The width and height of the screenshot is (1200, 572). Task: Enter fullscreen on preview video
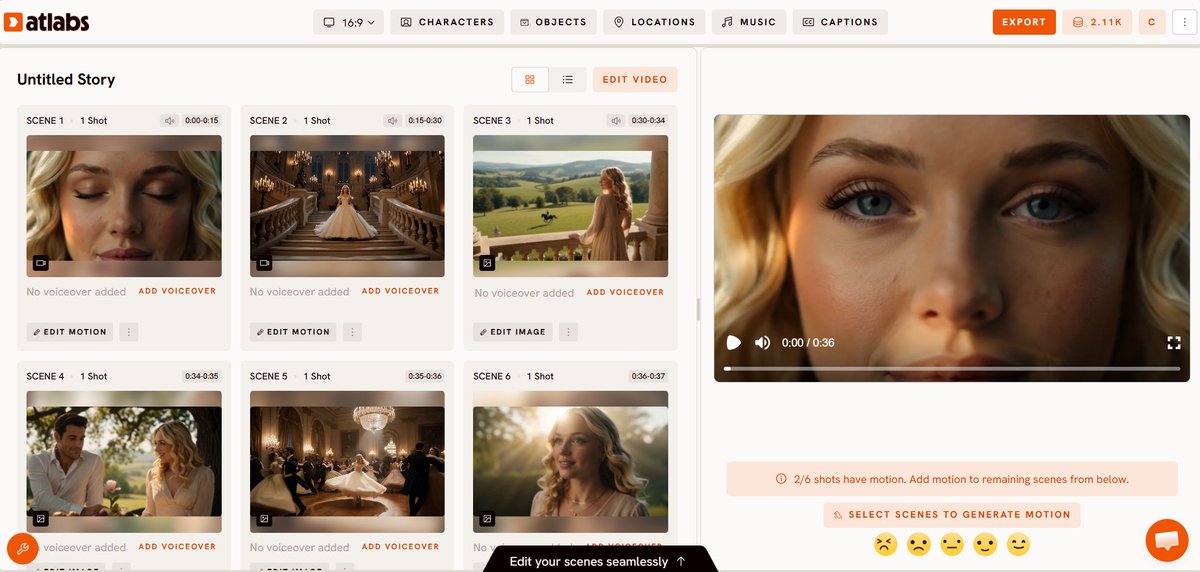1174,343
